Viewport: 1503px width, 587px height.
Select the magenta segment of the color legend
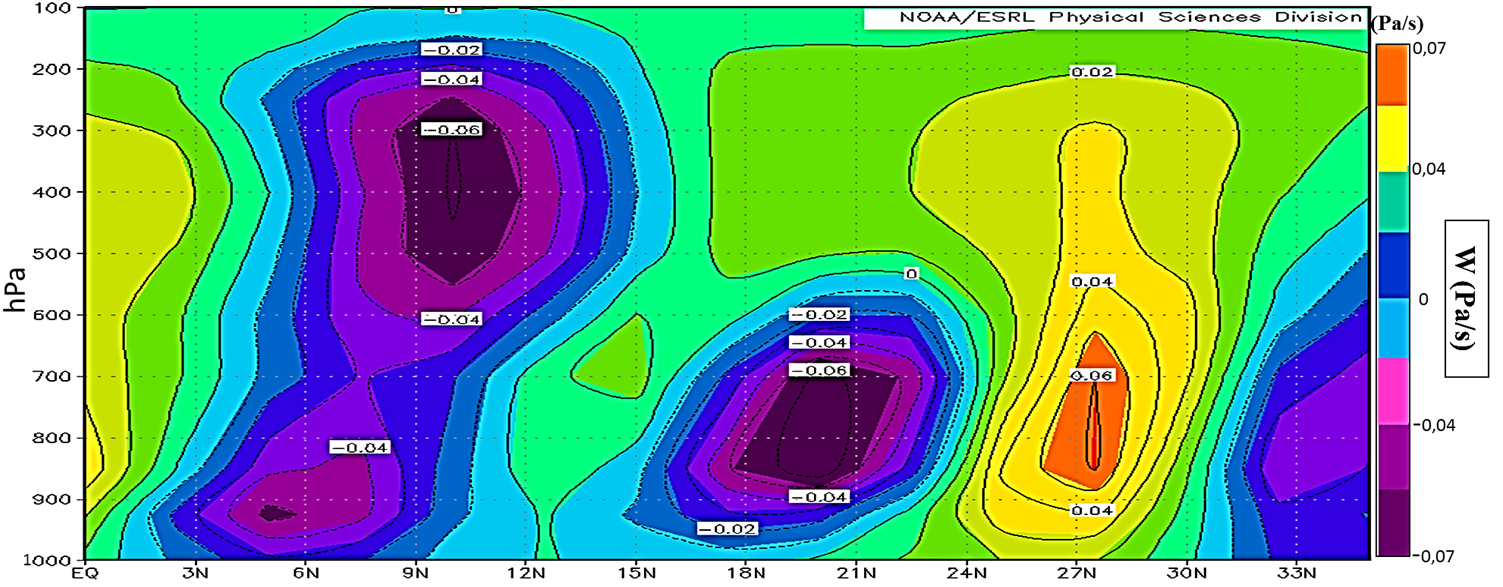(1392, 394)
